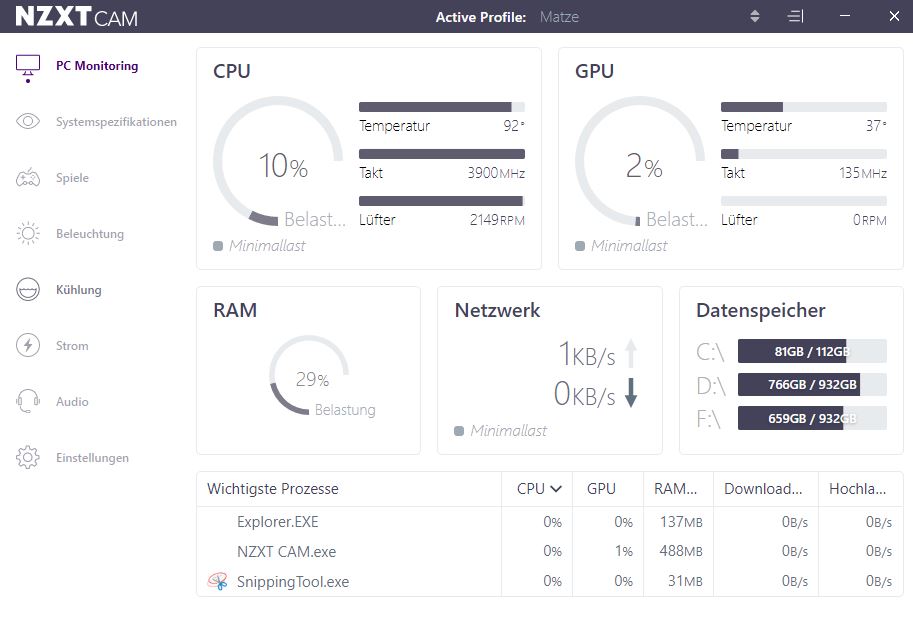Click the CPU Temperatur bar
913x633 pixels.
pos(442,107)
